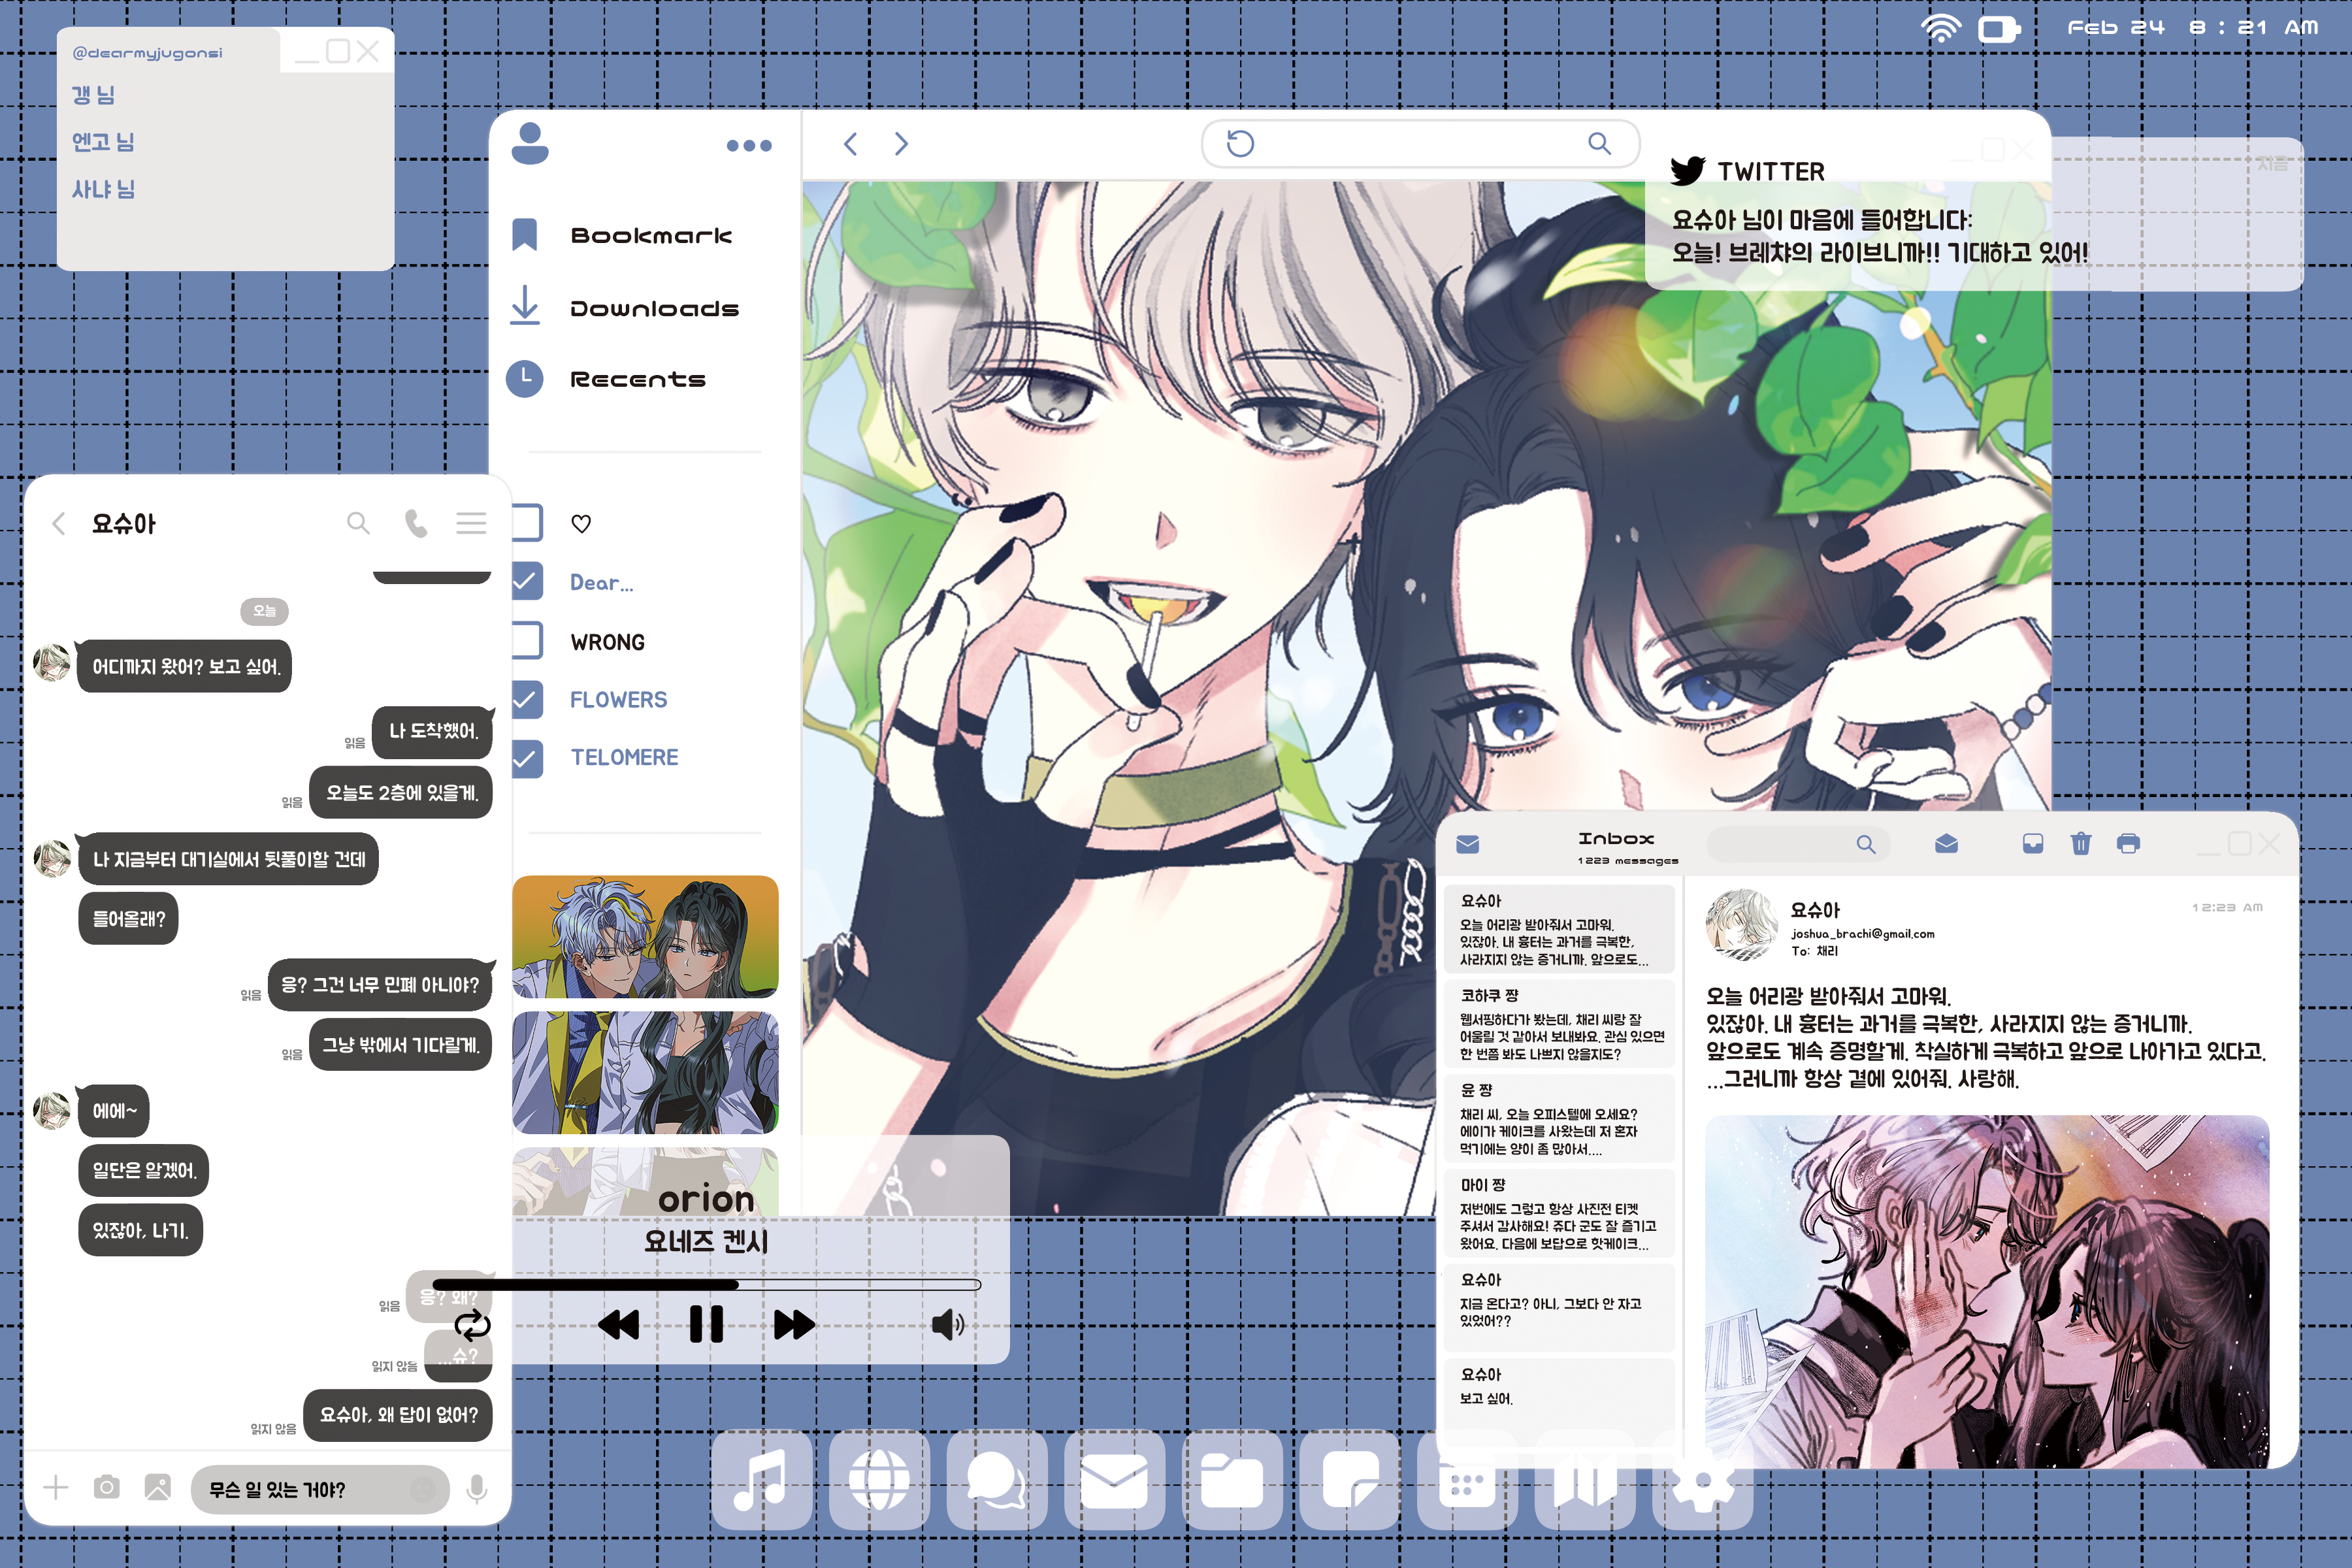Click the archive tray icon in Inbox toolbar
The image size is (2352, 1568).
coord(2033,844)
